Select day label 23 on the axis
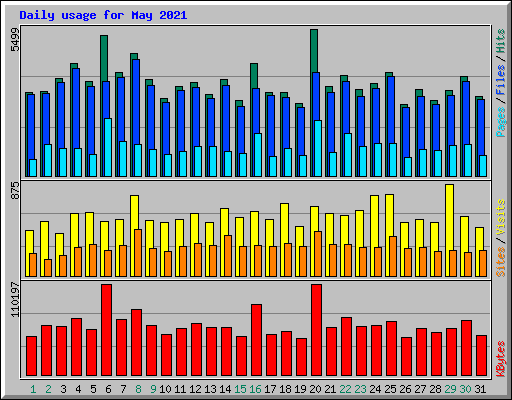 pos(360,389)
